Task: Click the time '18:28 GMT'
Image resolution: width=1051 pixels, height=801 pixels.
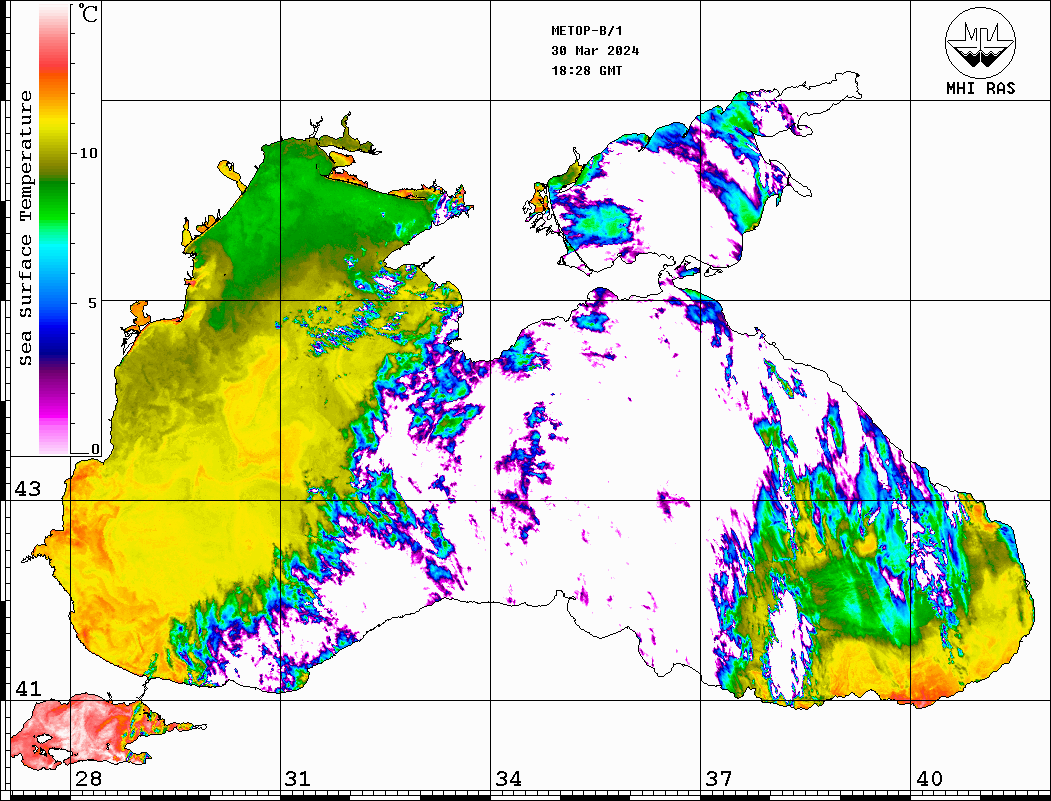Action: (x=587, y=70)
